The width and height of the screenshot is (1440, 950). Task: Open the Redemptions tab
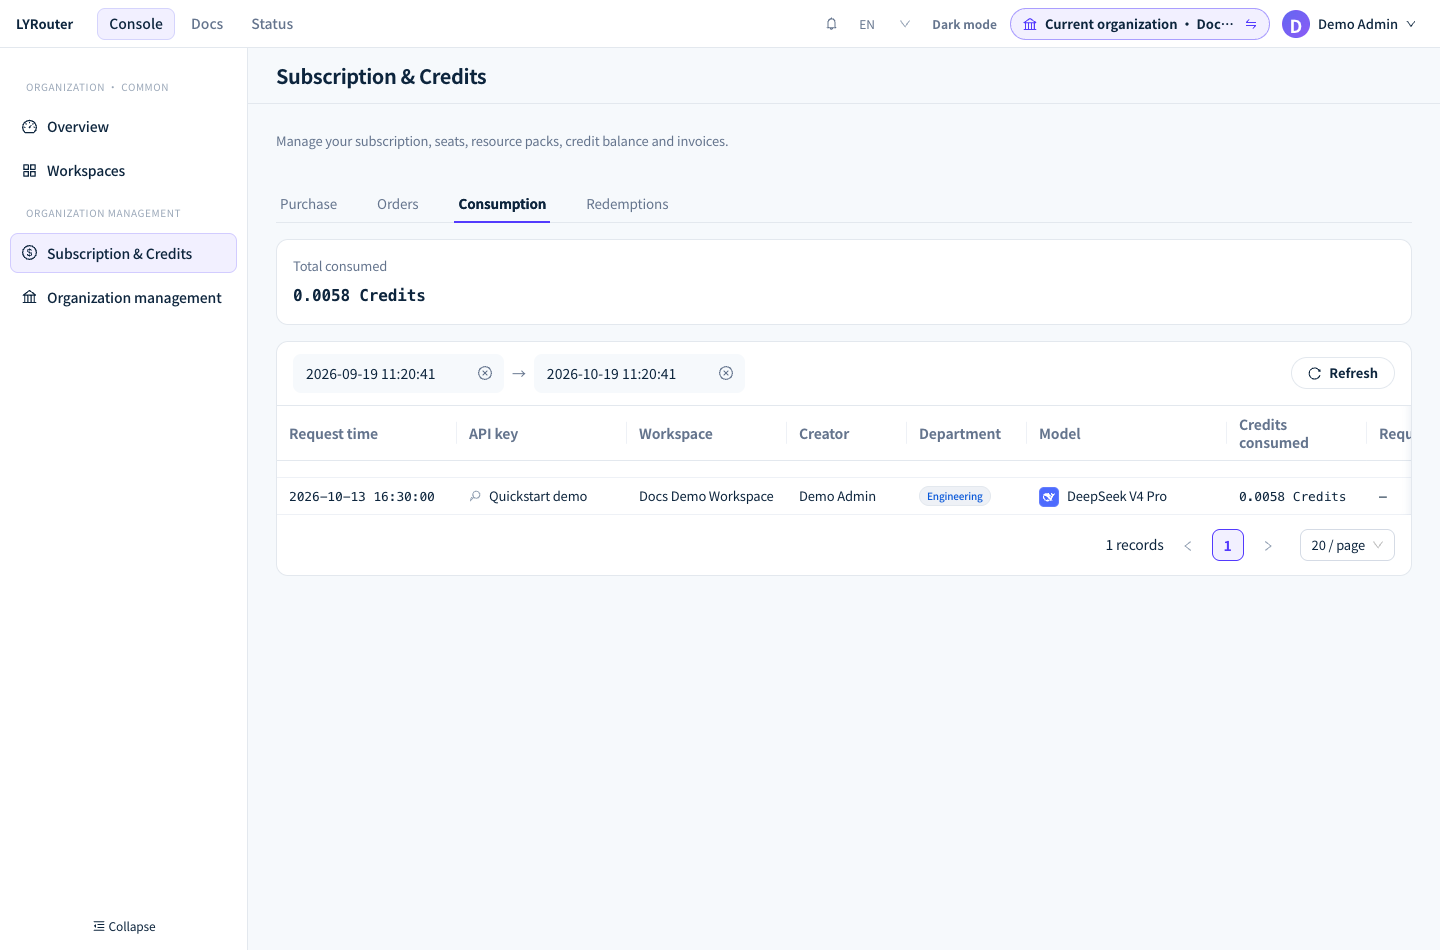pos(627,204)
